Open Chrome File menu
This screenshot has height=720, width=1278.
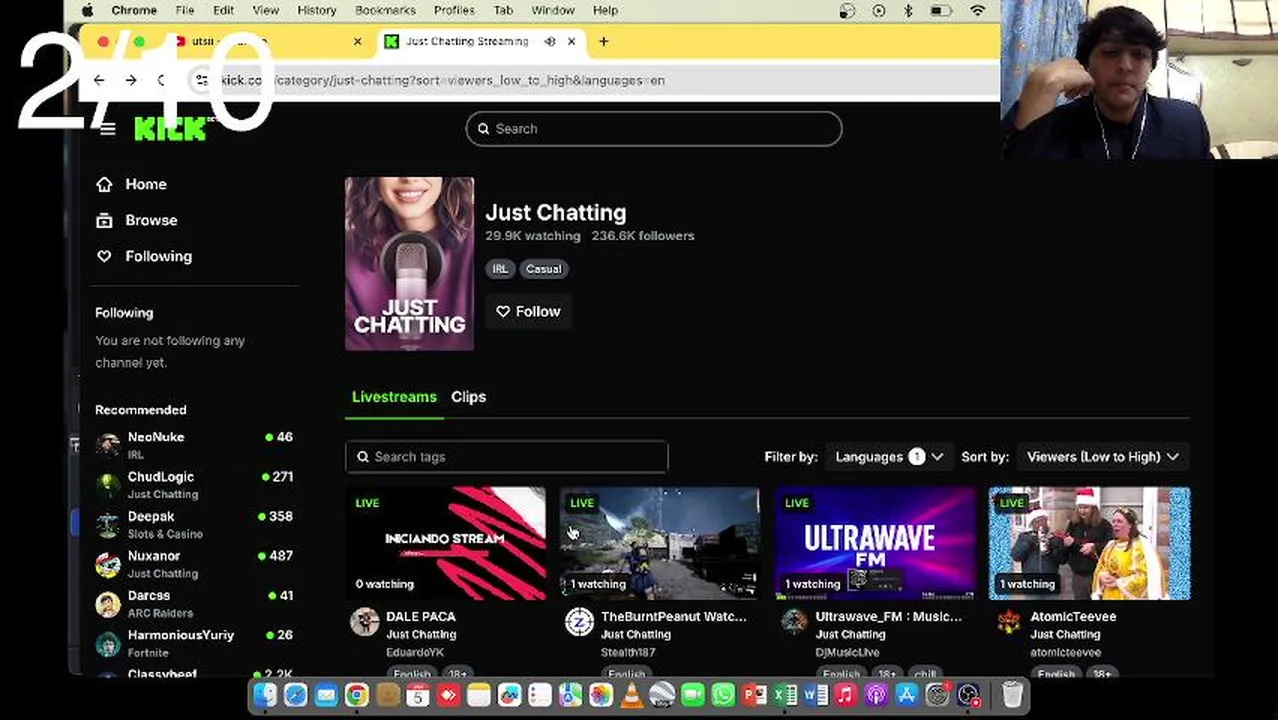tap(185, 10)
